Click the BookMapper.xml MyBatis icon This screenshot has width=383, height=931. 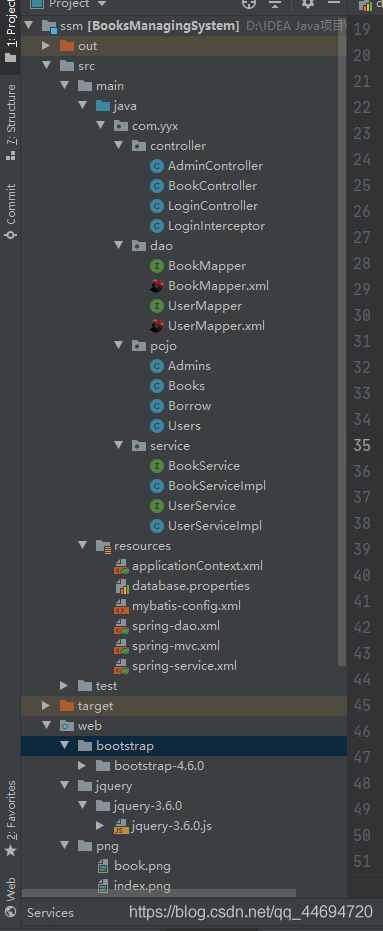[x=157, y=286]
